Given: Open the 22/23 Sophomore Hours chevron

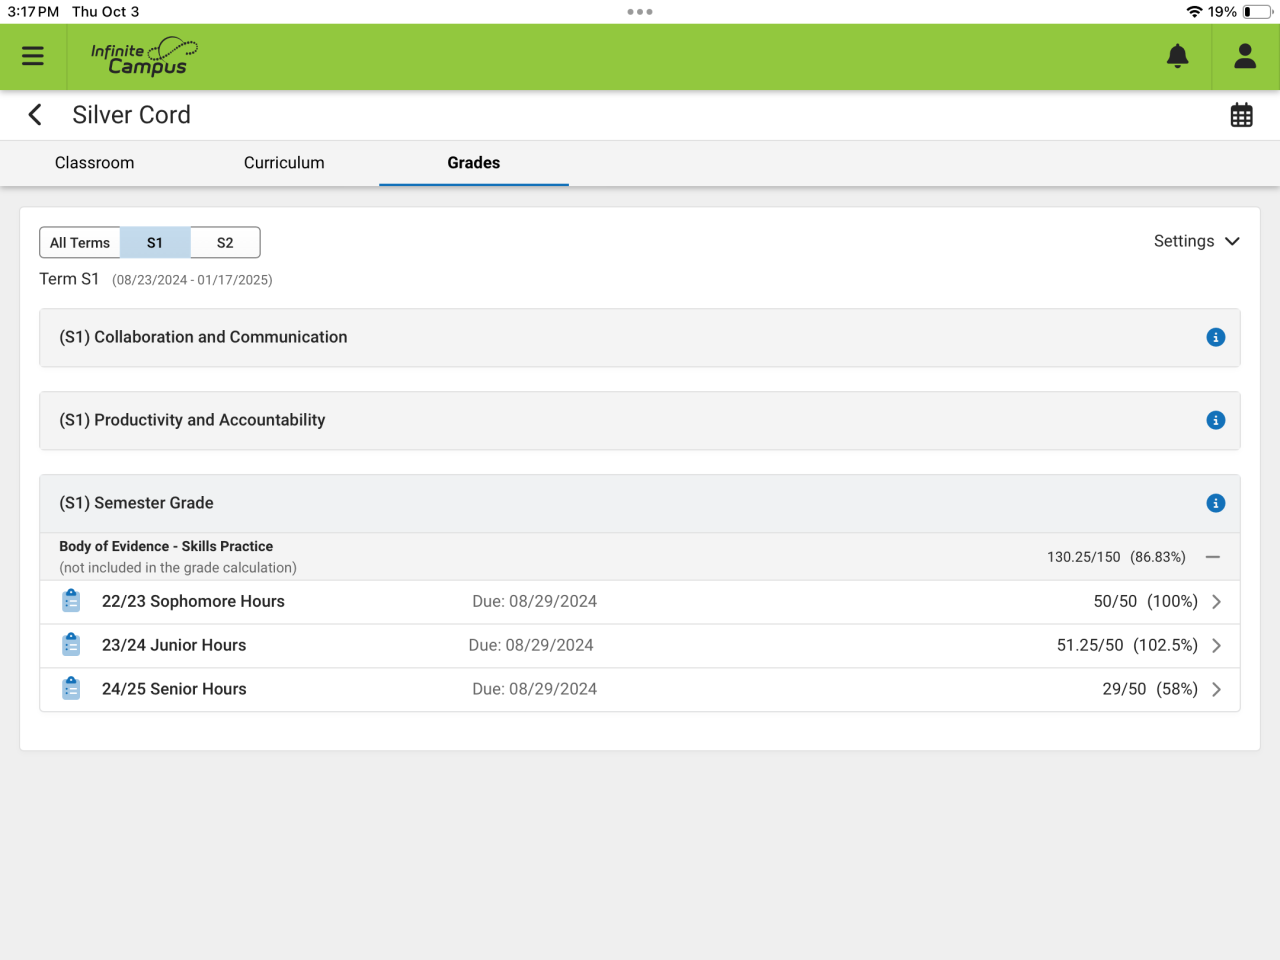Looking at the screenshot, I should (1217, 602).
